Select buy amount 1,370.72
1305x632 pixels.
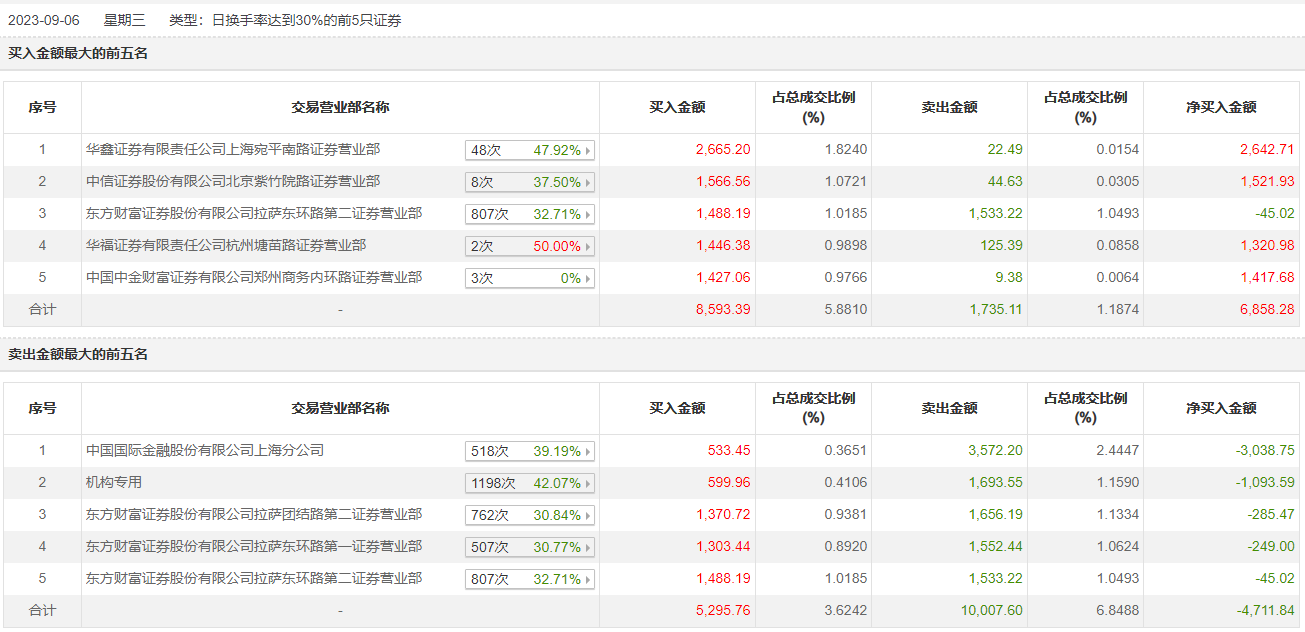click(x=723, y=515)
